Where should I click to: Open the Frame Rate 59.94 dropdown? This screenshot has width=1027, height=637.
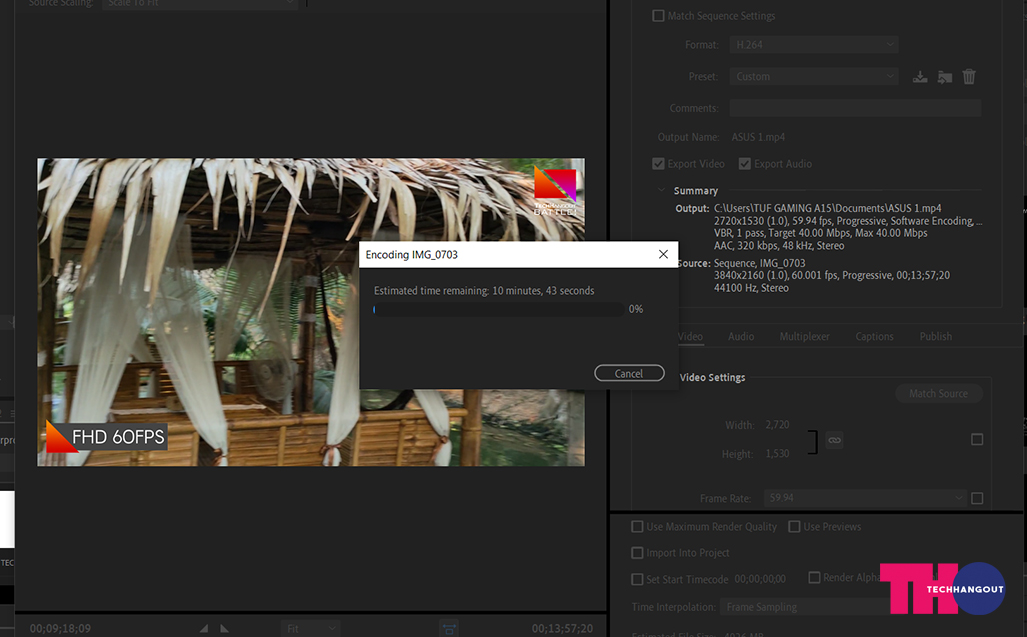865,498
